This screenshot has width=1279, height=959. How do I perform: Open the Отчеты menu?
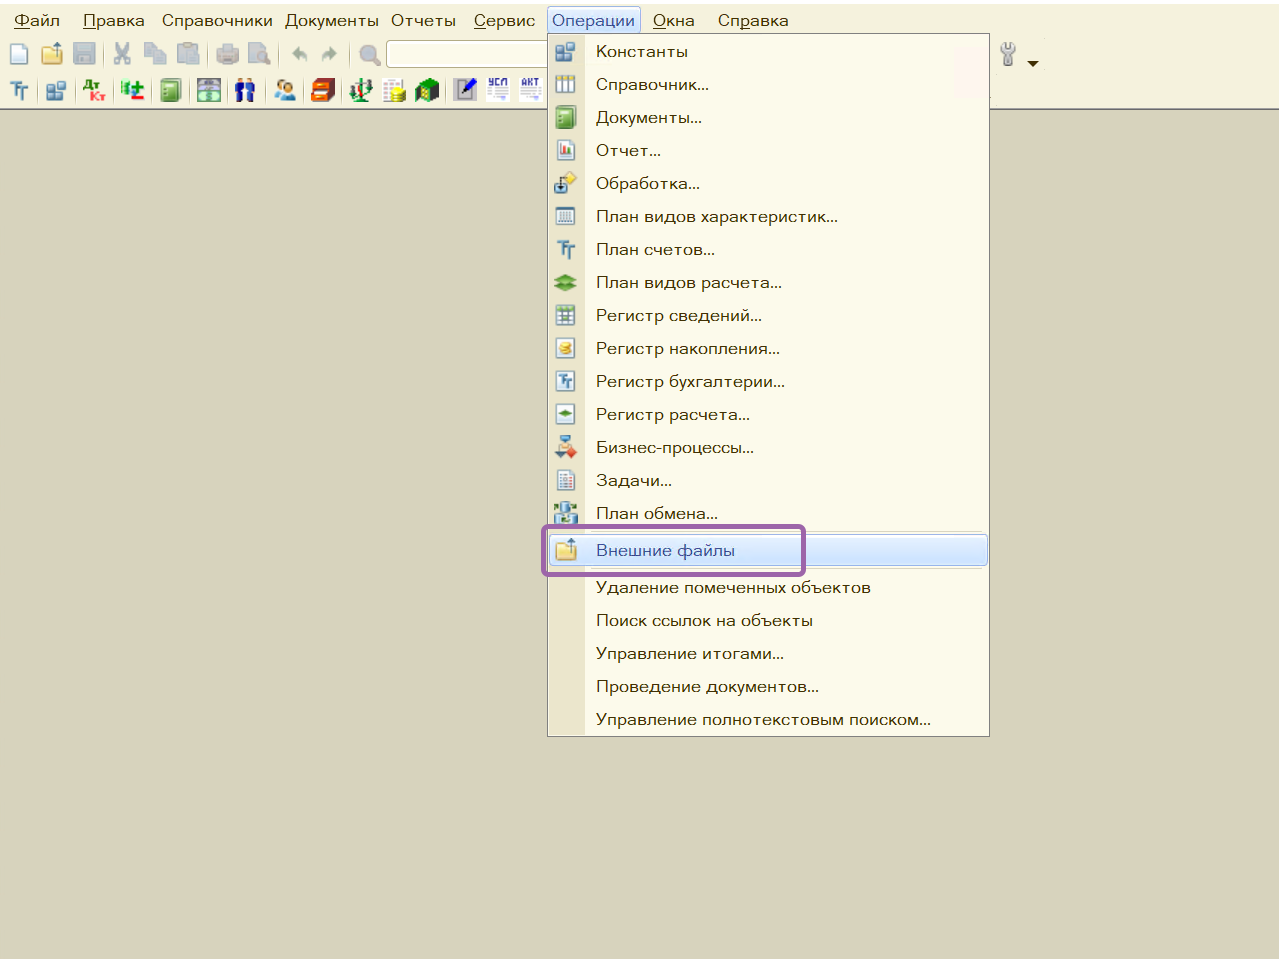(423, 21)
